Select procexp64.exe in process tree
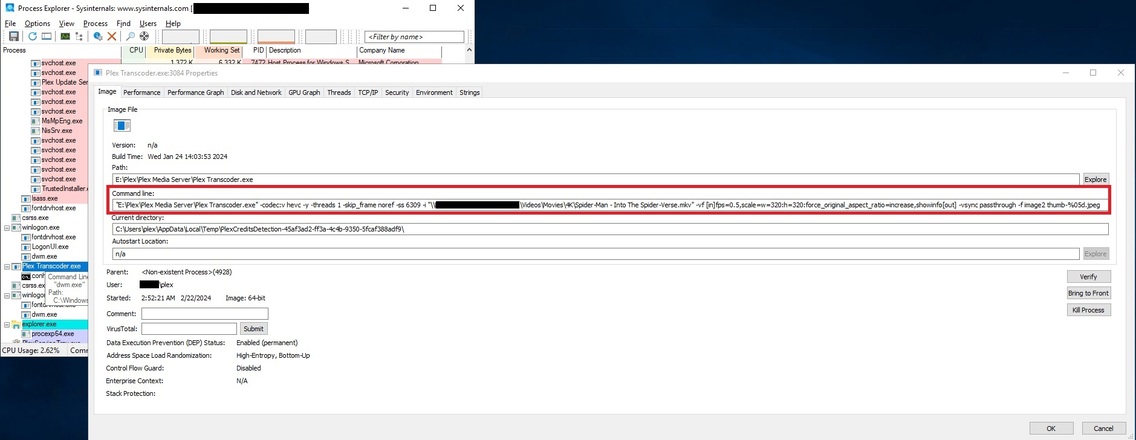Screen dimensions: 1136x440 click(53, 333)
